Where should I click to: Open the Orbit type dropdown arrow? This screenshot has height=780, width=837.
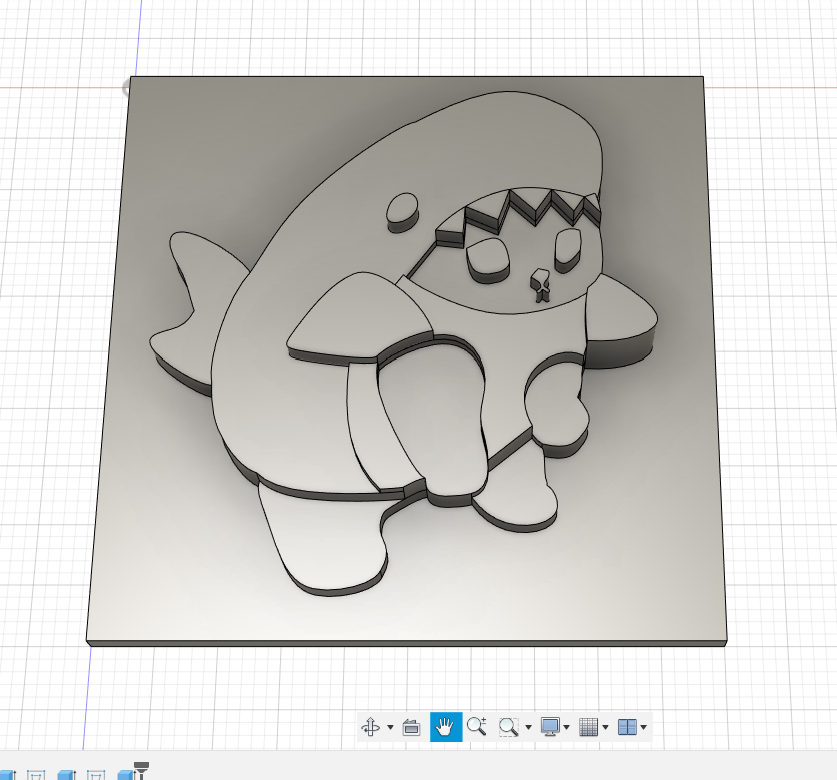point(390,727)
